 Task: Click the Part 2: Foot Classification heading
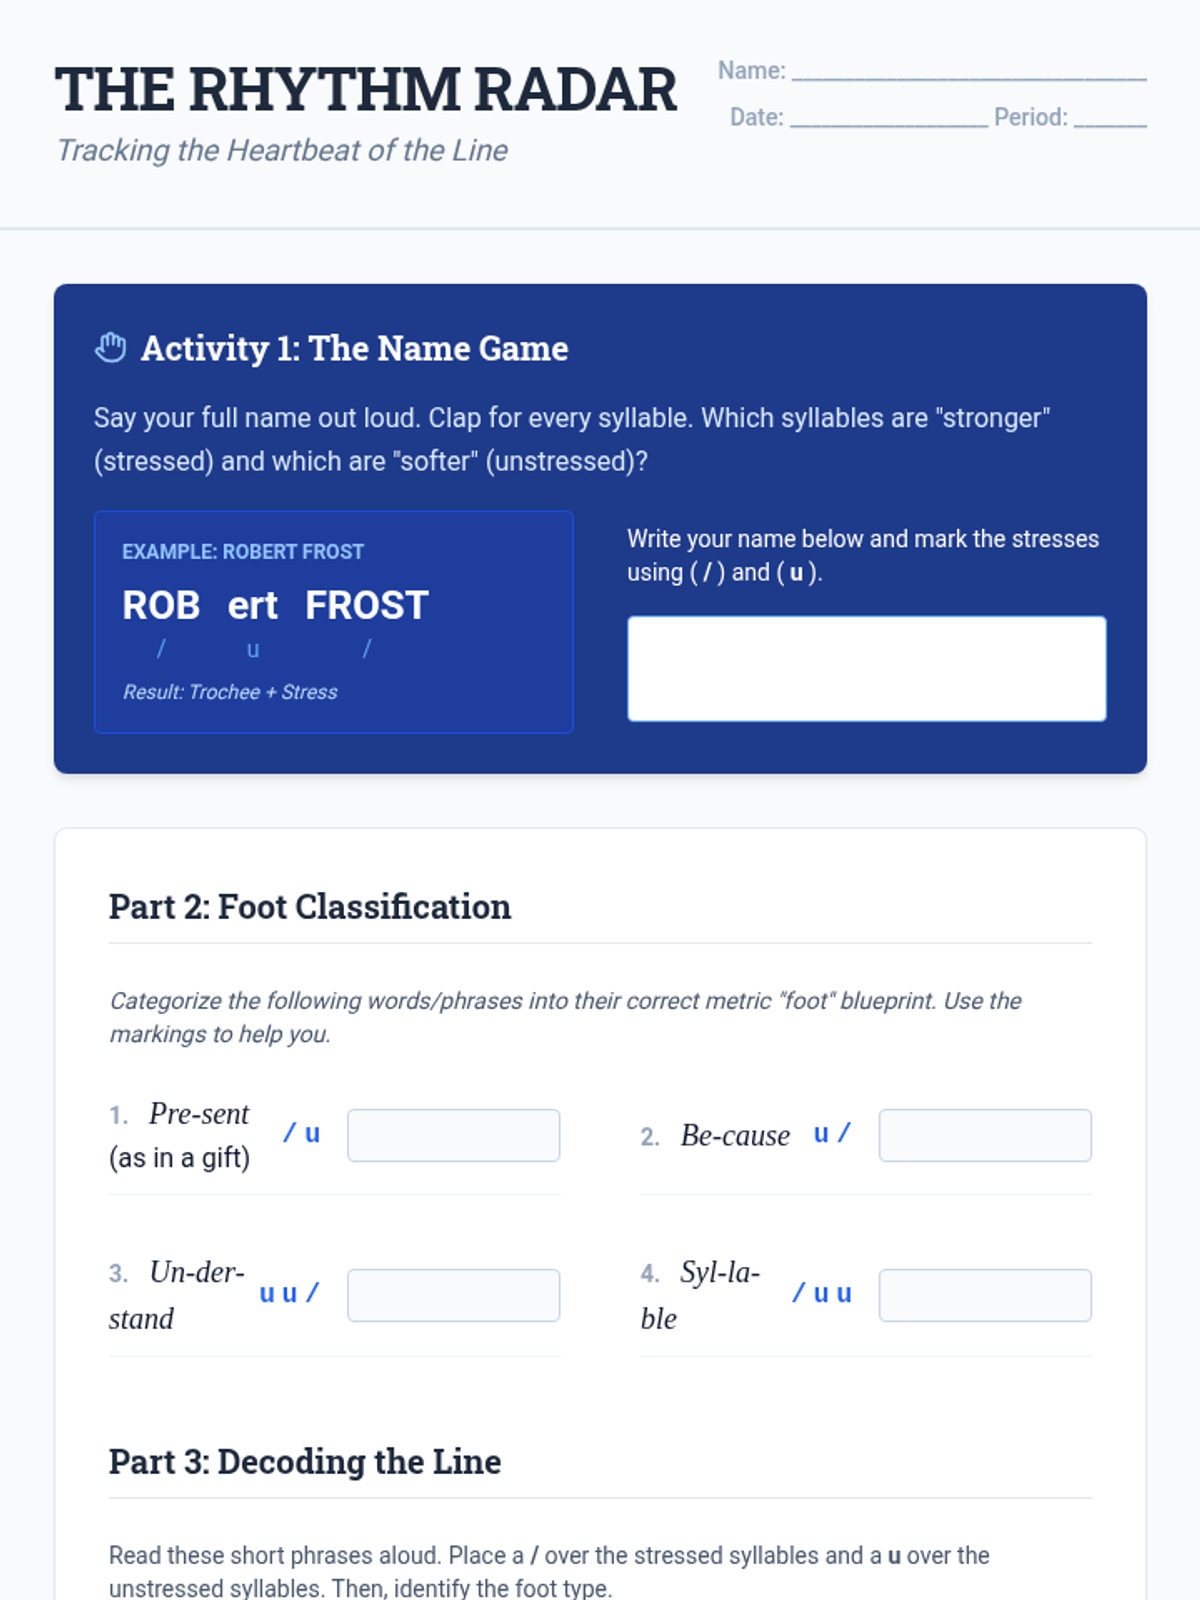click(309, 907)
